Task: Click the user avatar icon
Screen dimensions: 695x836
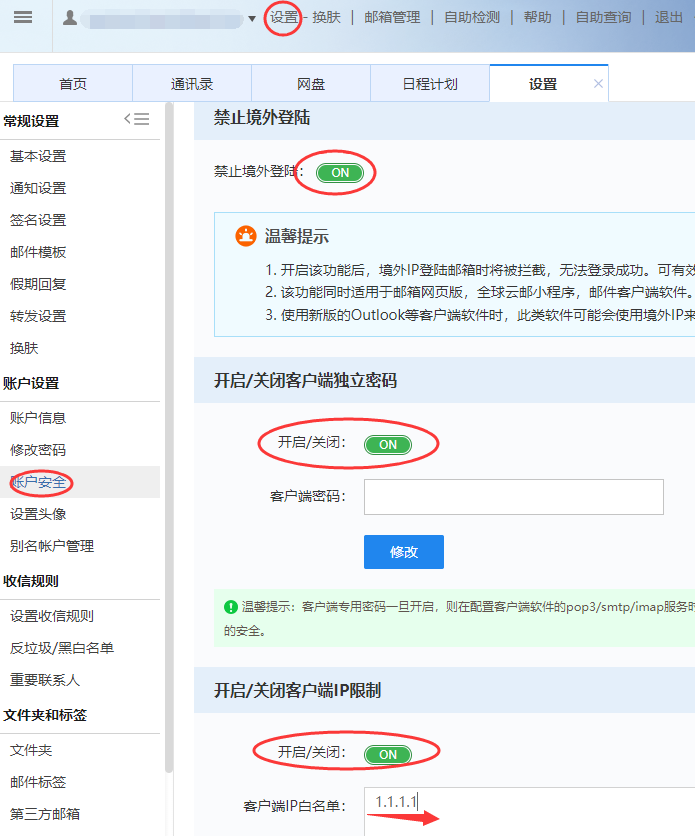Action: point(70,18)
